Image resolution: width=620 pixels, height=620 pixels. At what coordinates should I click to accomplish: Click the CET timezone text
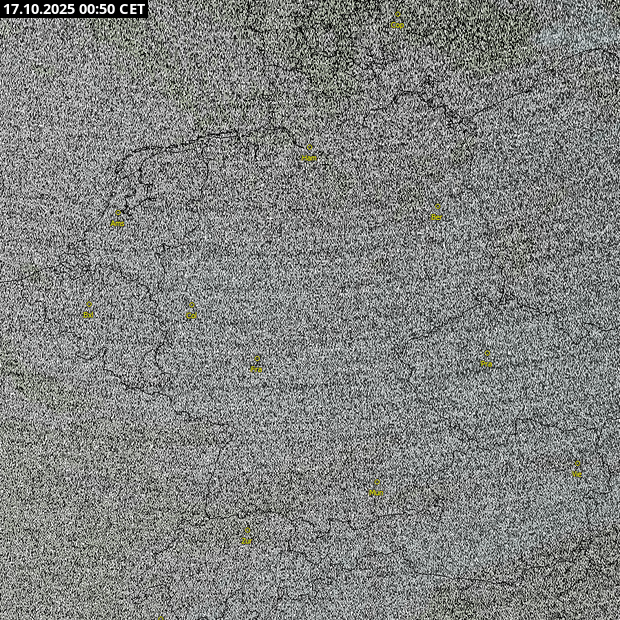point(132,9)
